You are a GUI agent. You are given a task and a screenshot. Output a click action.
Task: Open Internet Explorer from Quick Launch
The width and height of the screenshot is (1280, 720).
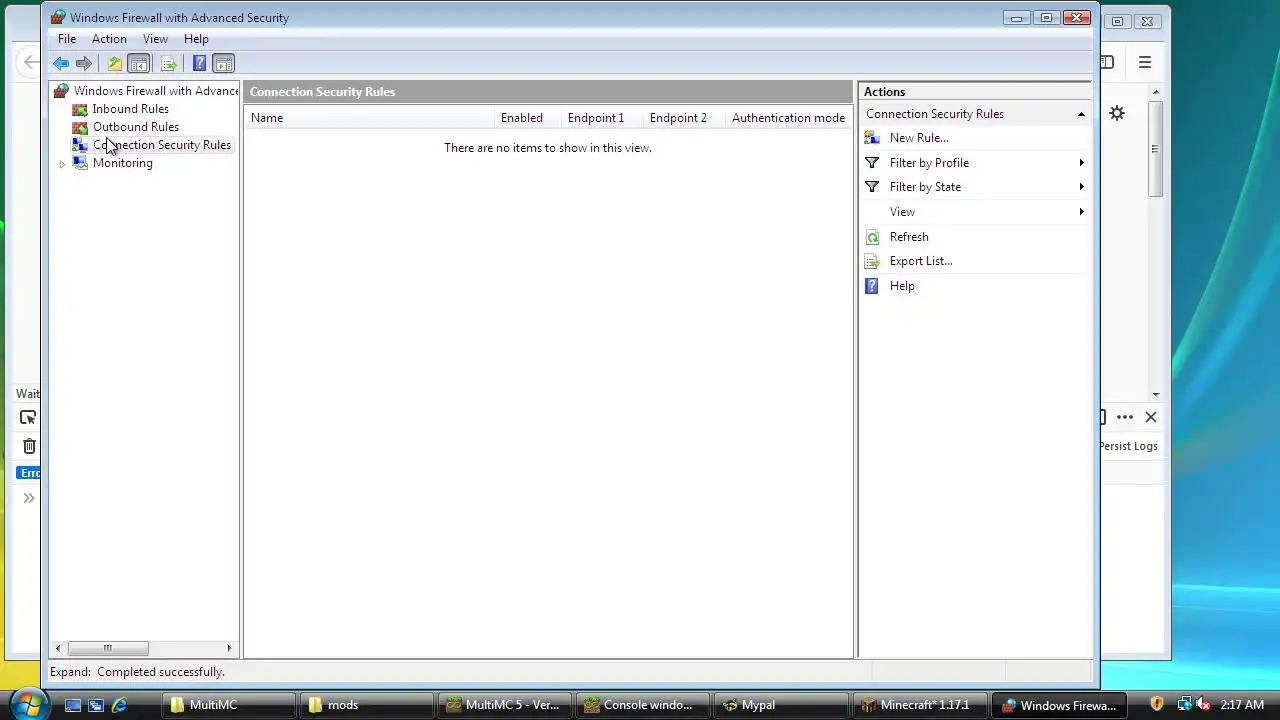point(120,705)
